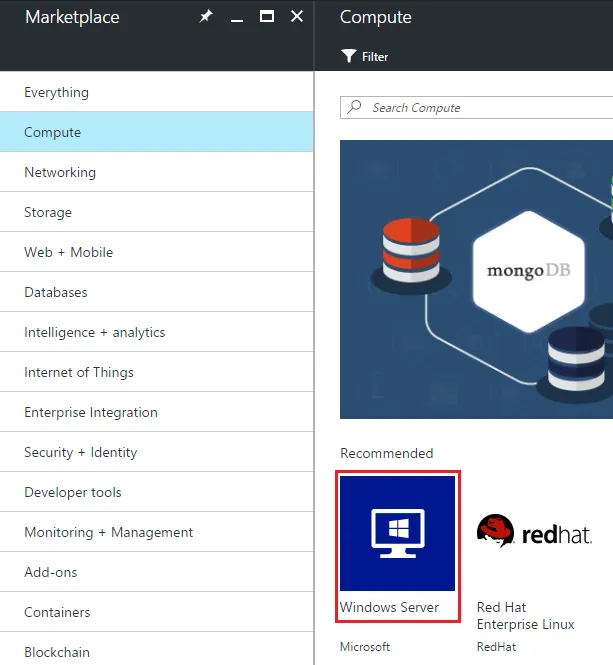
Task: Select the Blockchain category
Action: coord(157,649)
